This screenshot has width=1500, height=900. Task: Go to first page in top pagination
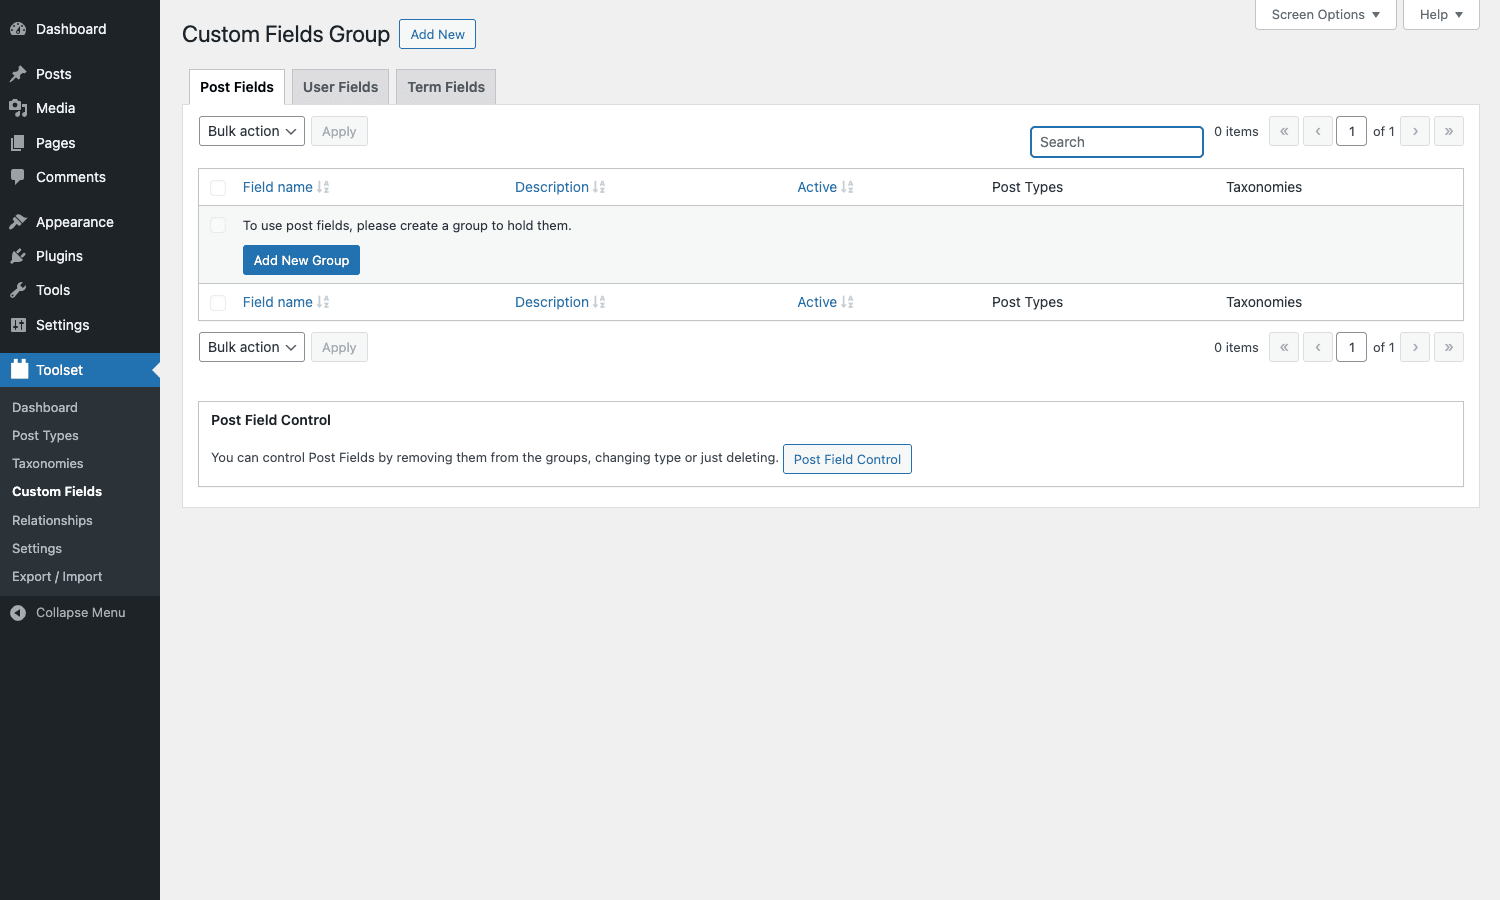[x=1284, y=131]
